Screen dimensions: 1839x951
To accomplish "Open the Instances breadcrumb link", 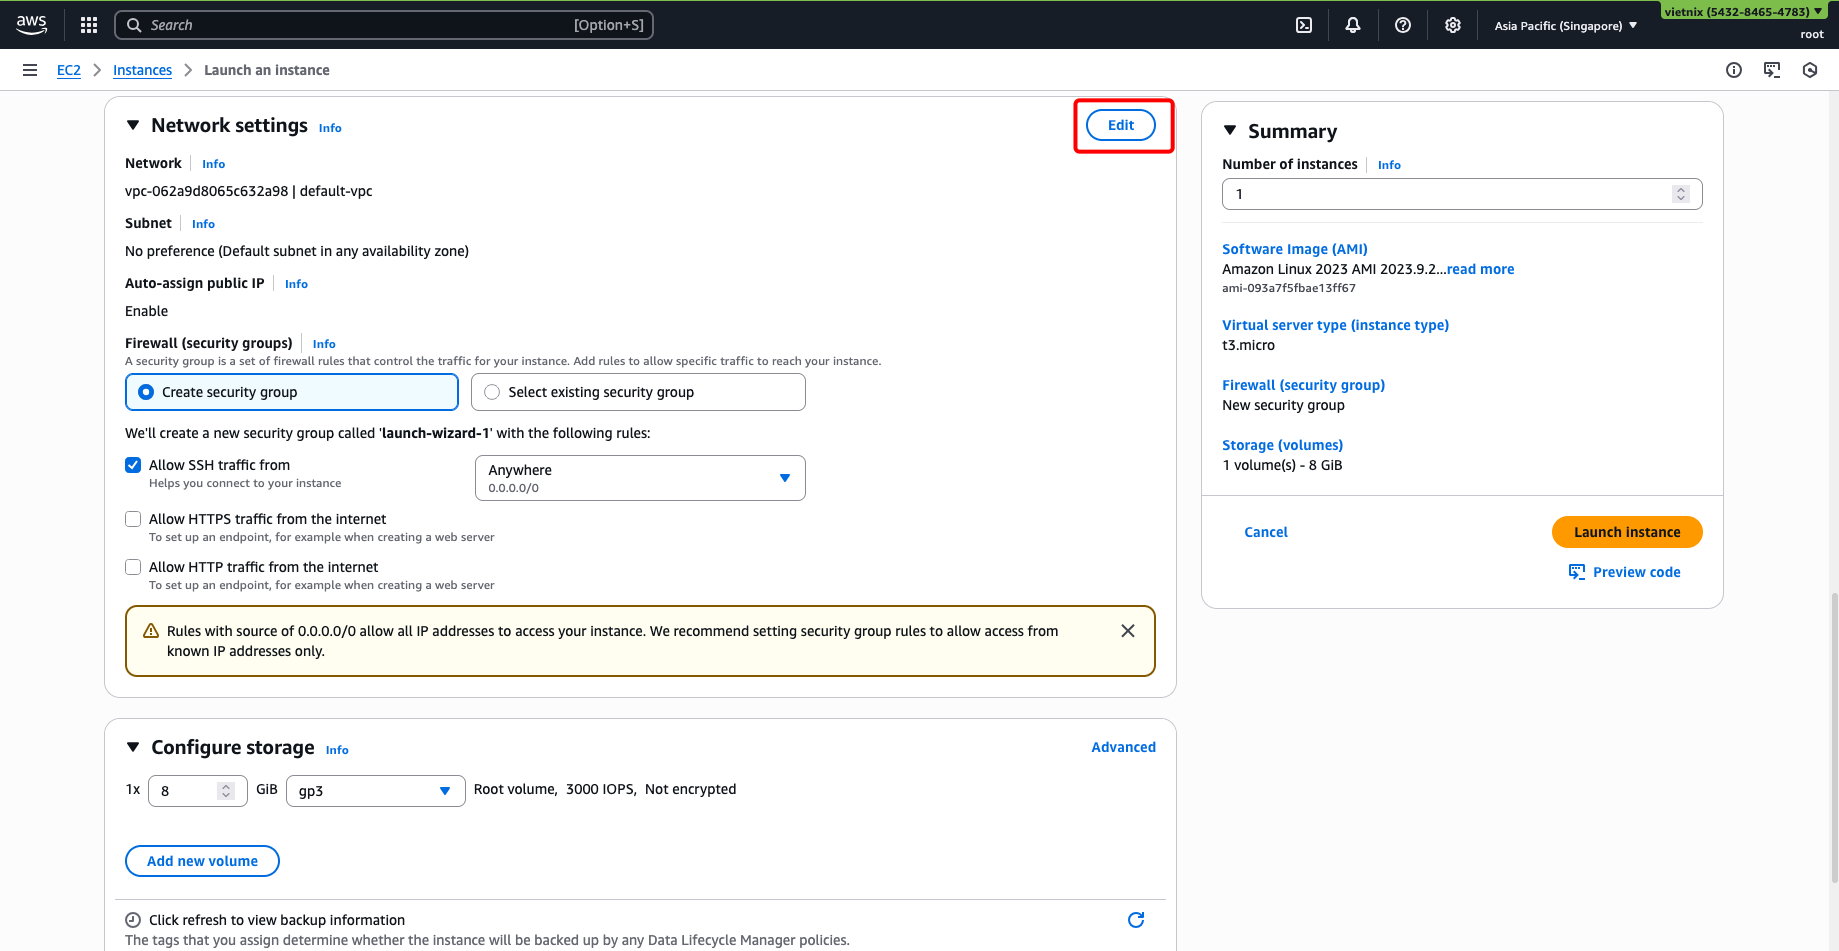I will 142,69.
